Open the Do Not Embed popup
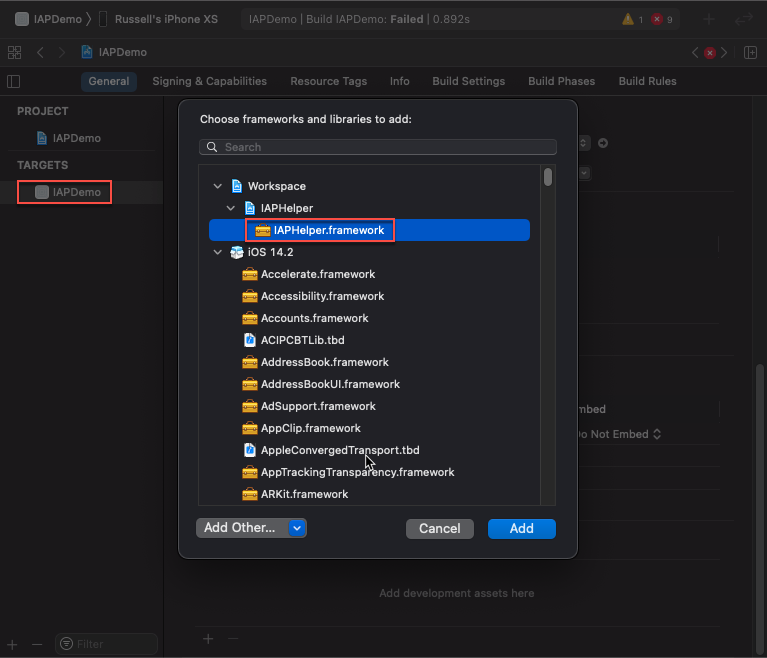The image size is (767, 658). point(619,434)
